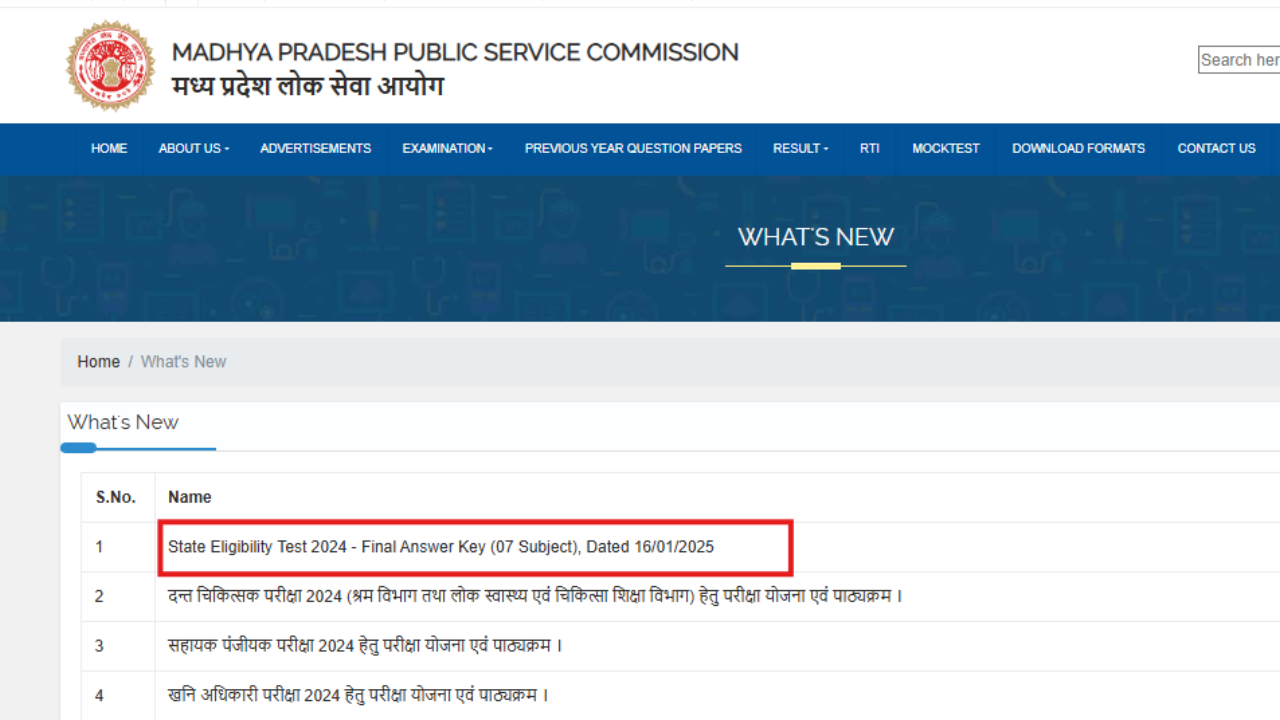Expand the EXAMINATION dropdown
The width and height of the screenshot is (1280, 720).
pos(446,148)
